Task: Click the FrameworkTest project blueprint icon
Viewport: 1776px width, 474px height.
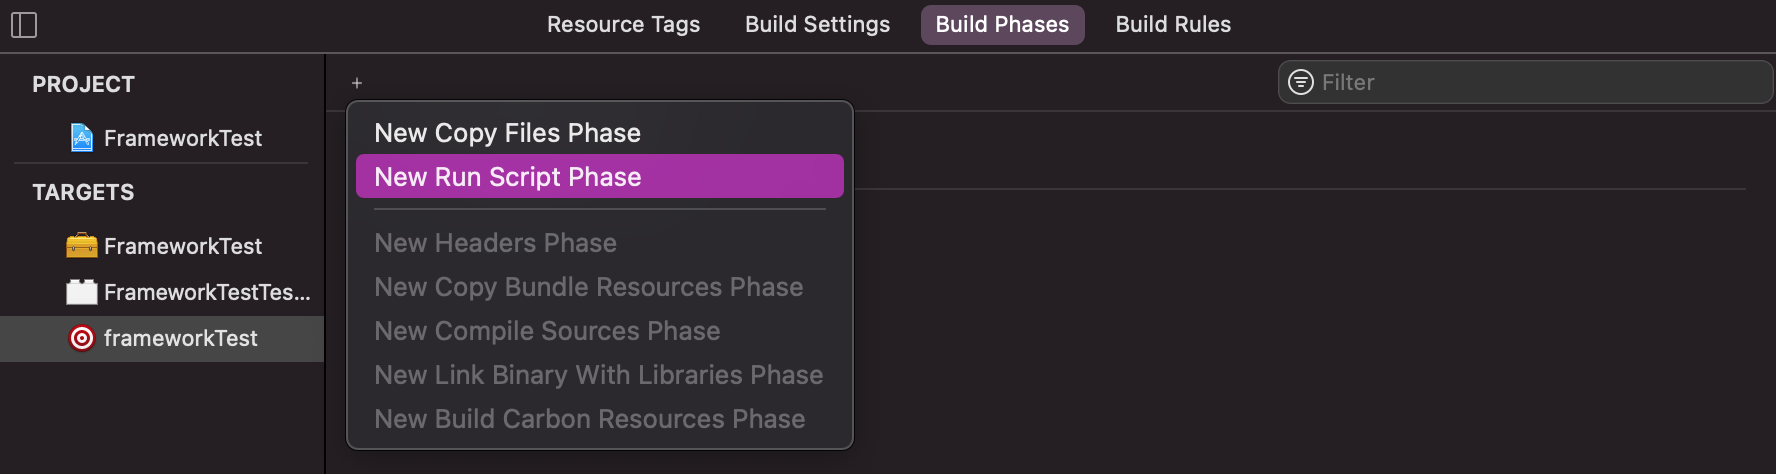Action: point(82,138)
